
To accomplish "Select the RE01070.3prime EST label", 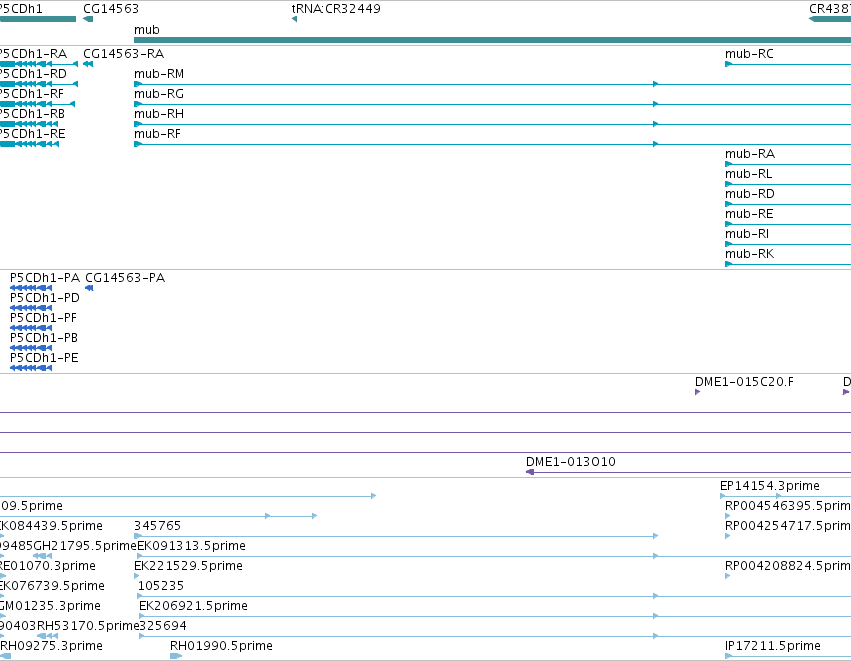I will click(48, 566).
